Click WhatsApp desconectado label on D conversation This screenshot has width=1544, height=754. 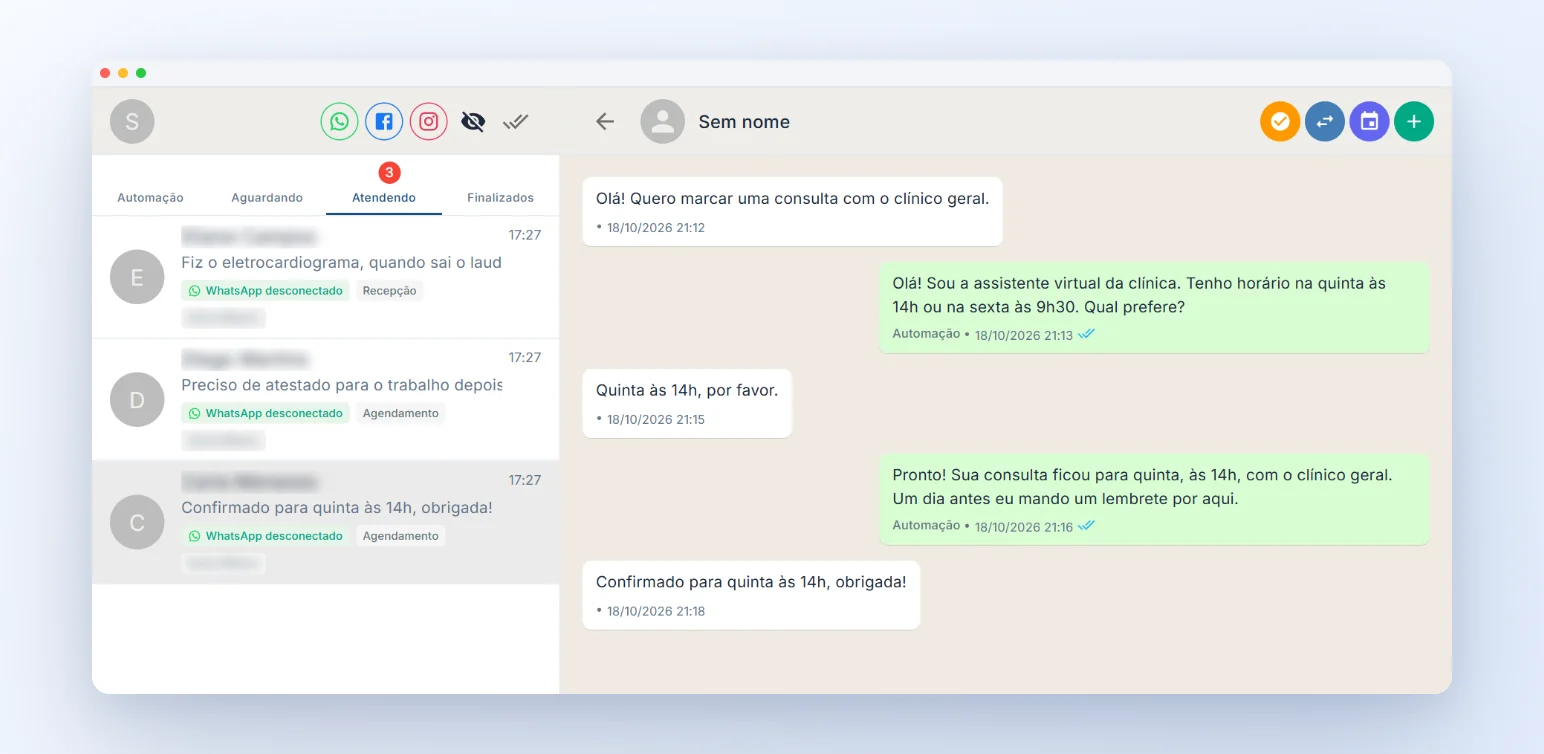click(x=265, y=413)
